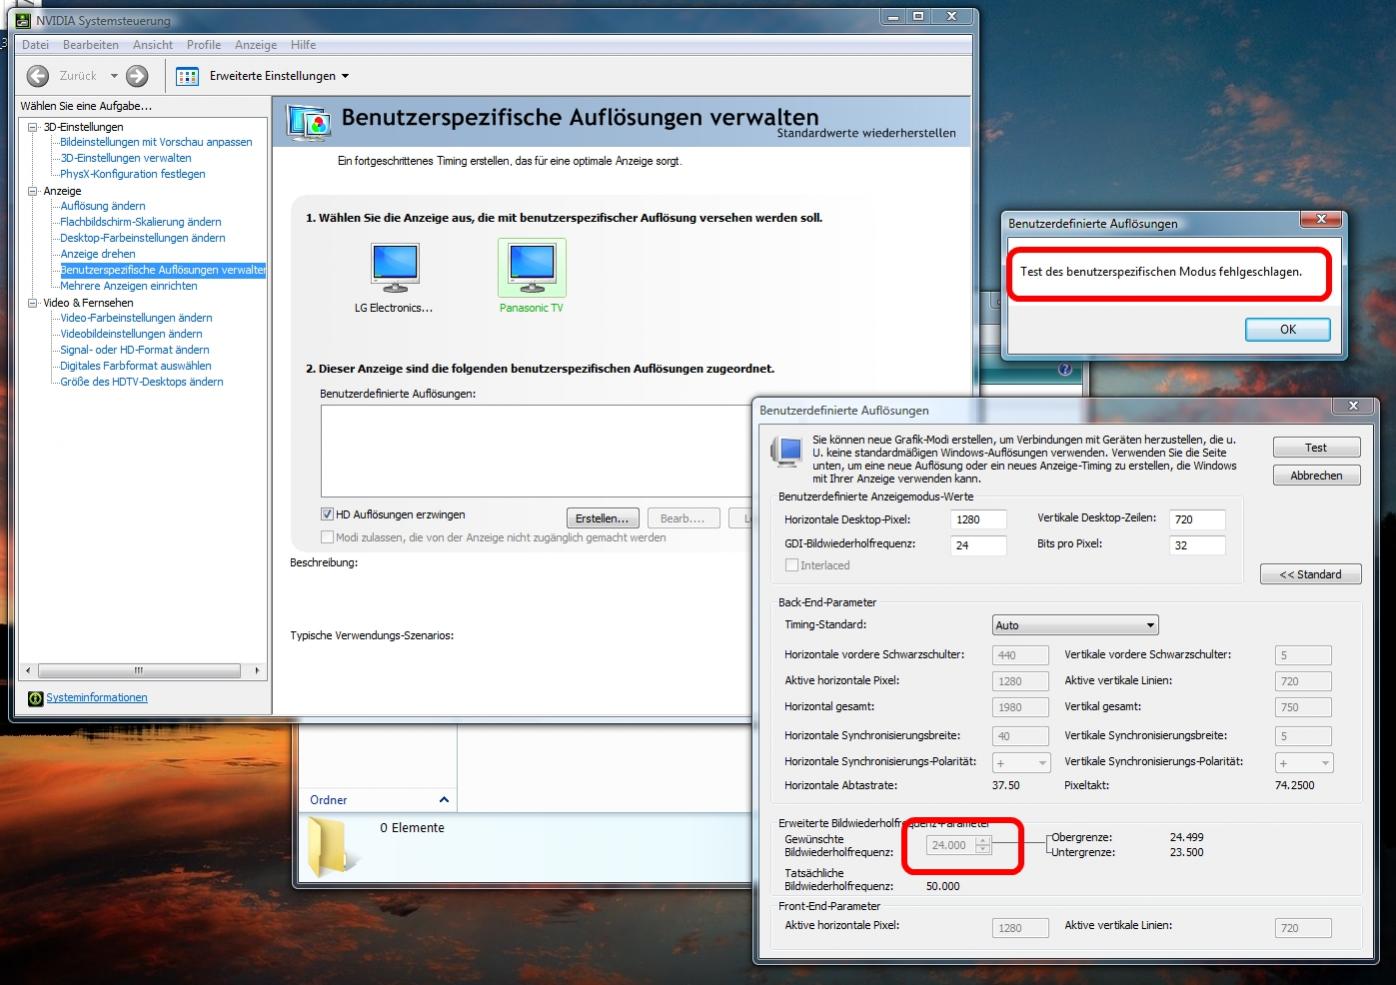
Task: Select Desktop-Farbeinstellungen ändern
Action: point(143,238)
